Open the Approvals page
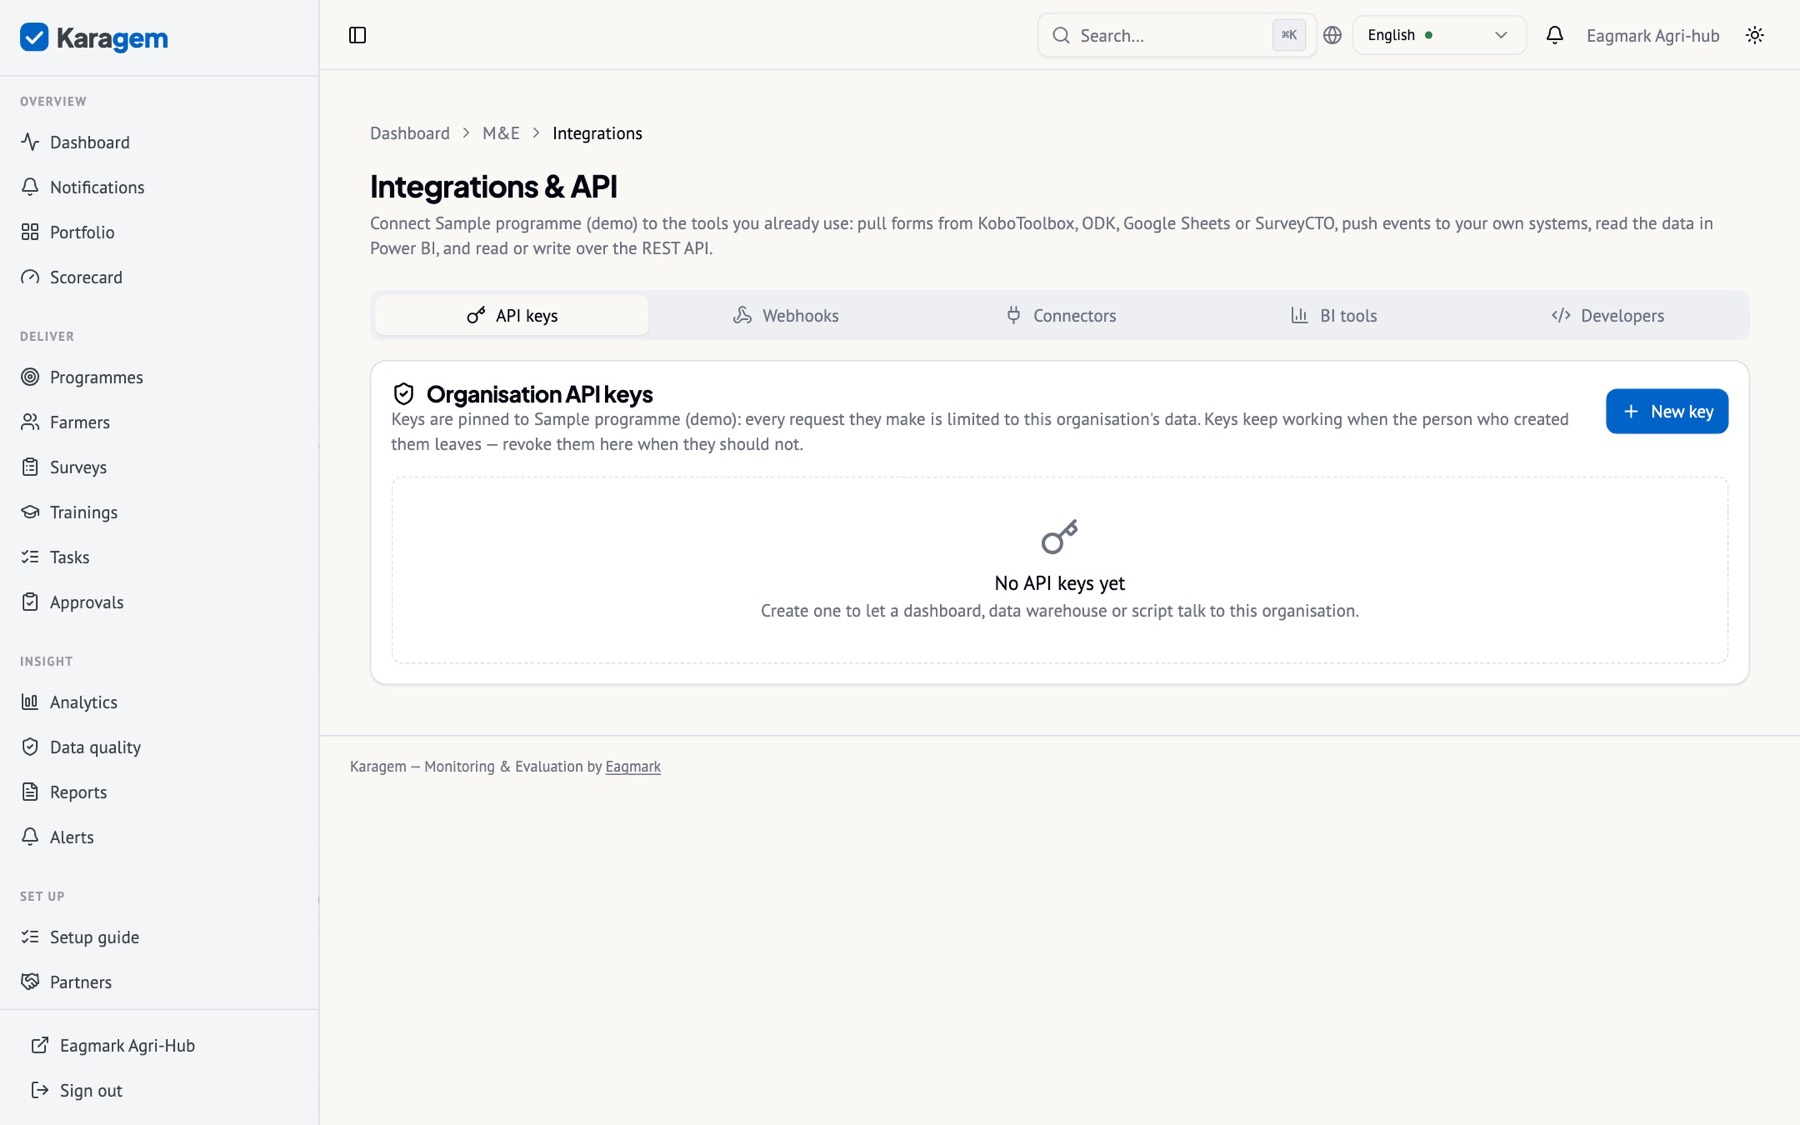Viewport: 1800px width, 1125px height. pyautogui.click(x=160, y=602)
